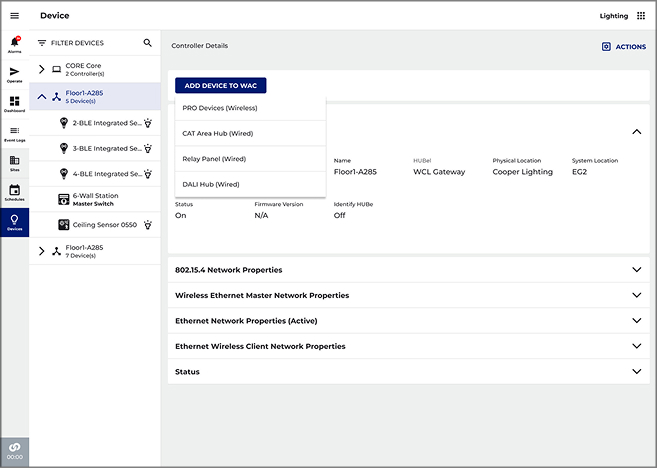Image resolution: width=657 pixels, height=468 pixels.
Task: Click the Lighting label in header
Action: (x=613, y=16)
